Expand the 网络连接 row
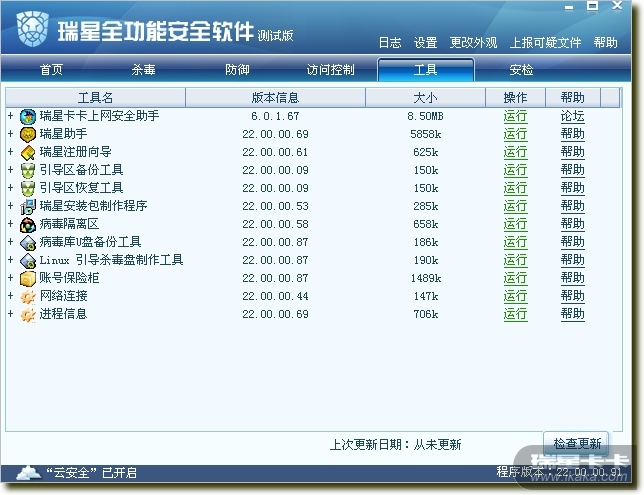The width and height of the screenshot is (644, 495). 11,296
